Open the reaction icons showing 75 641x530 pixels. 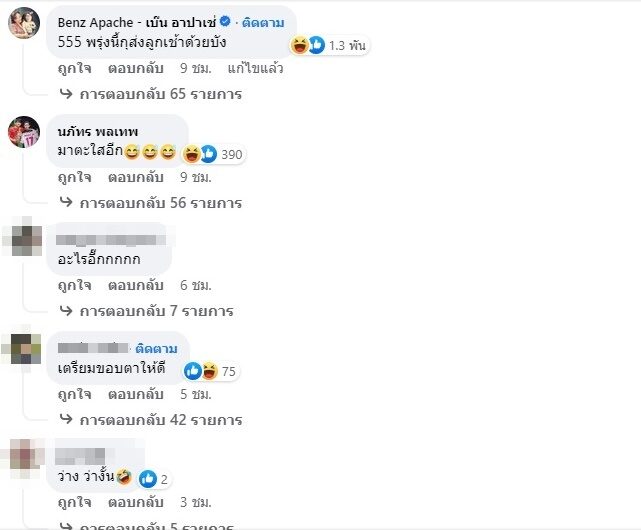[211, 371]
